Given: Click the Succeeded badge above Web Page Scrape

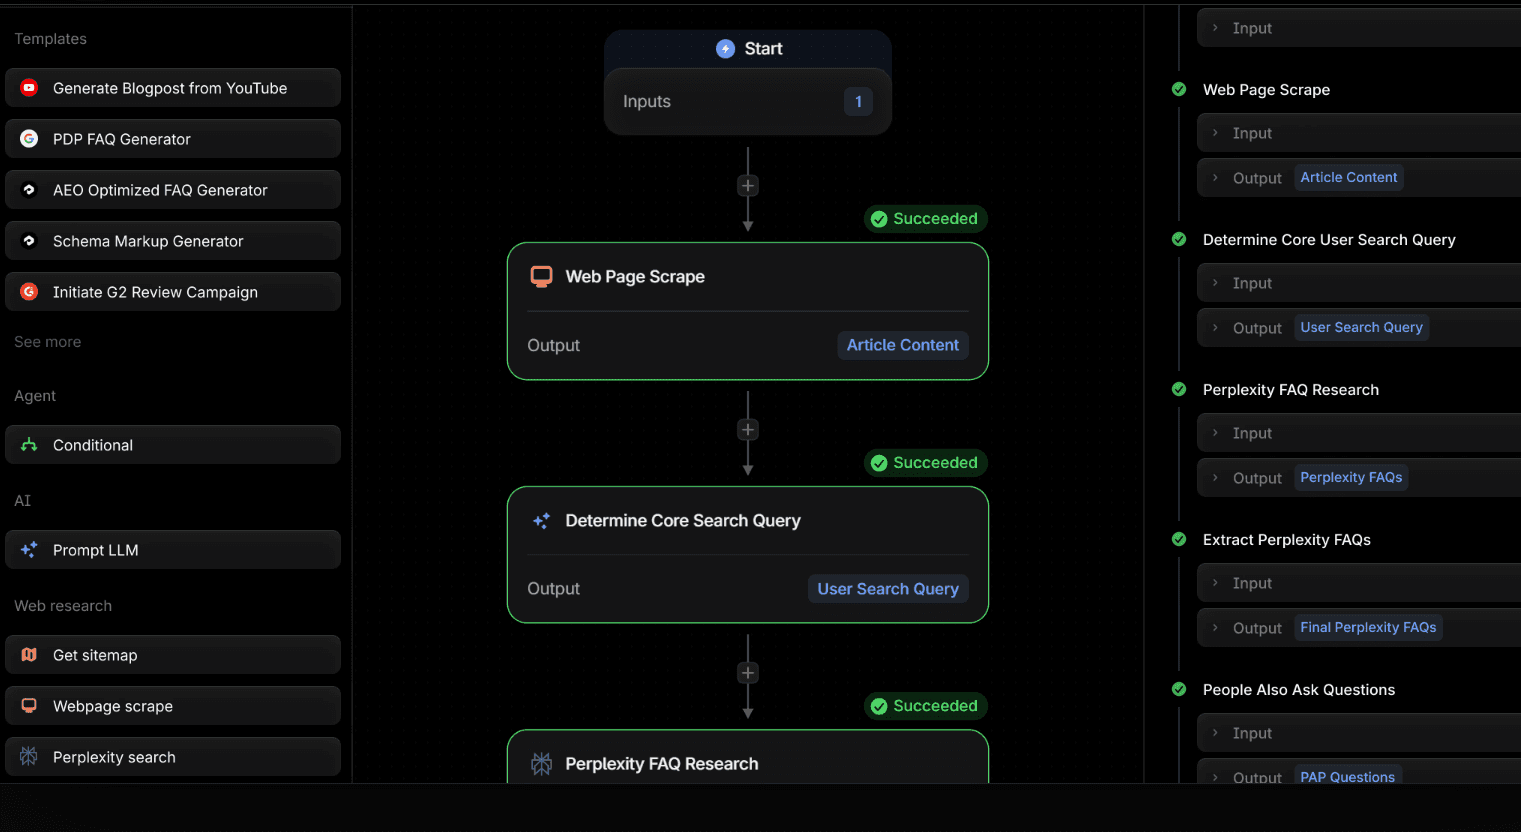Looking at the screenshot, I should (x=926, y=219).
